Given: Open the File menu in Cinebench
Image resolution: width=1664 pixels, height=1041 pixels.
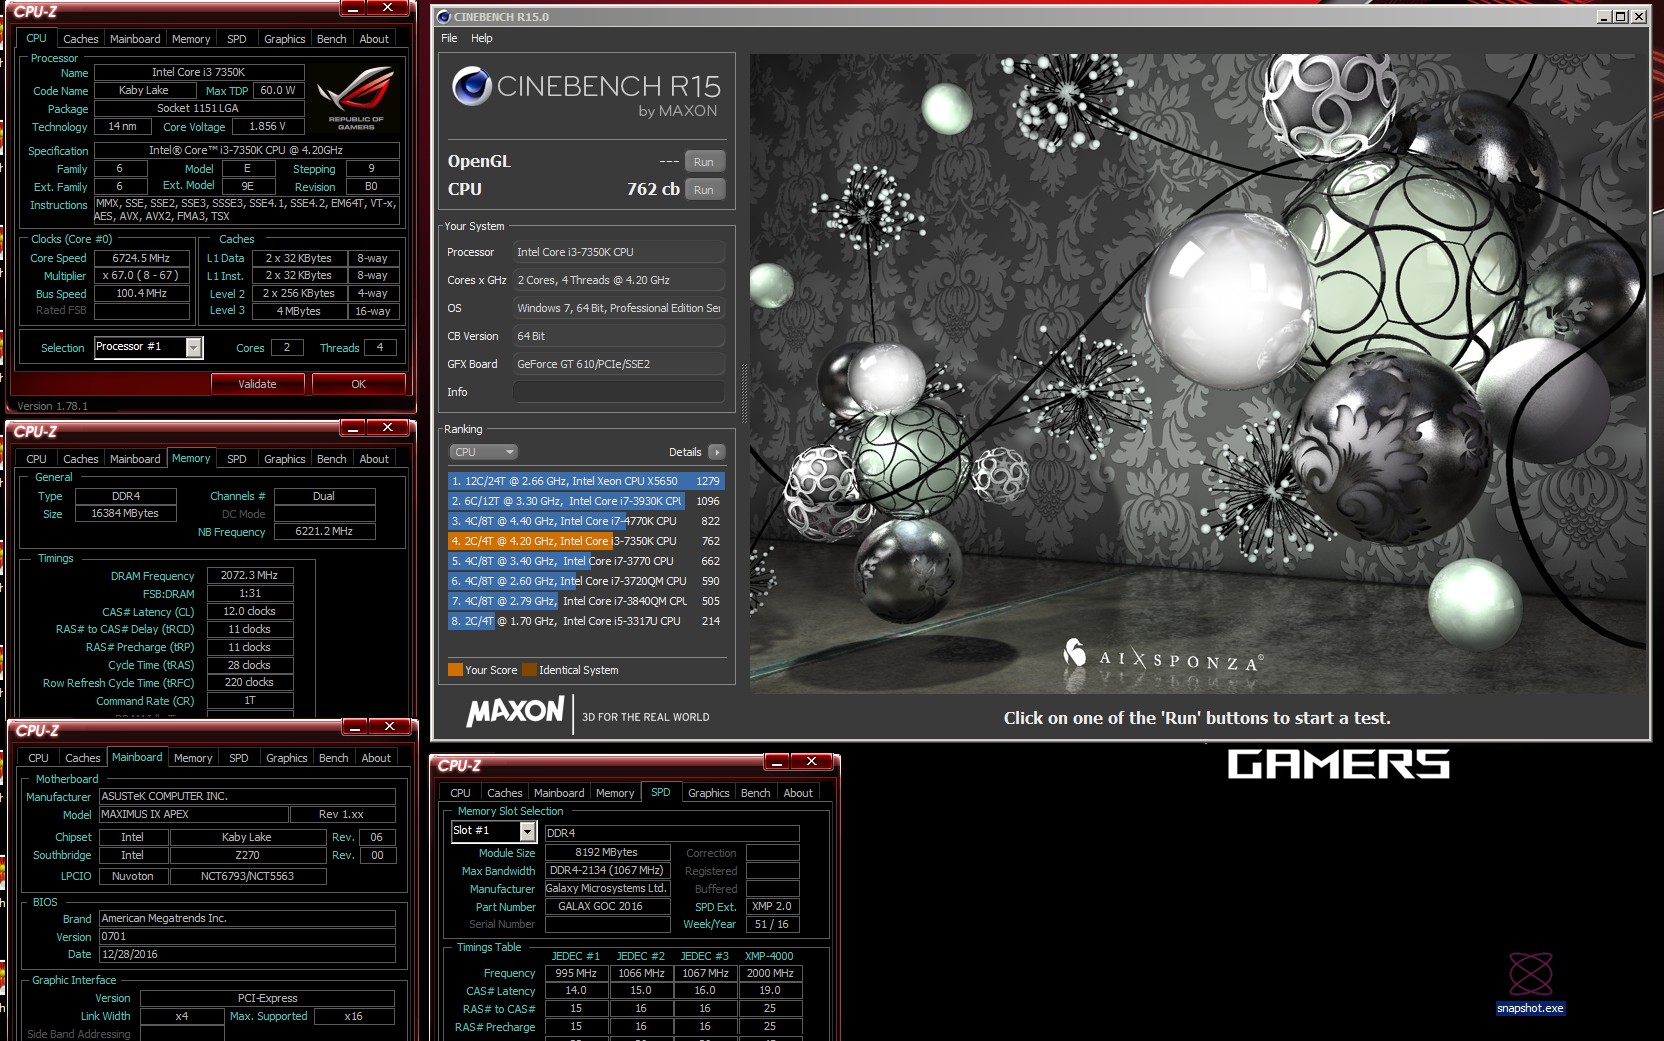Looking at the screenshot, I should (449, 38).
